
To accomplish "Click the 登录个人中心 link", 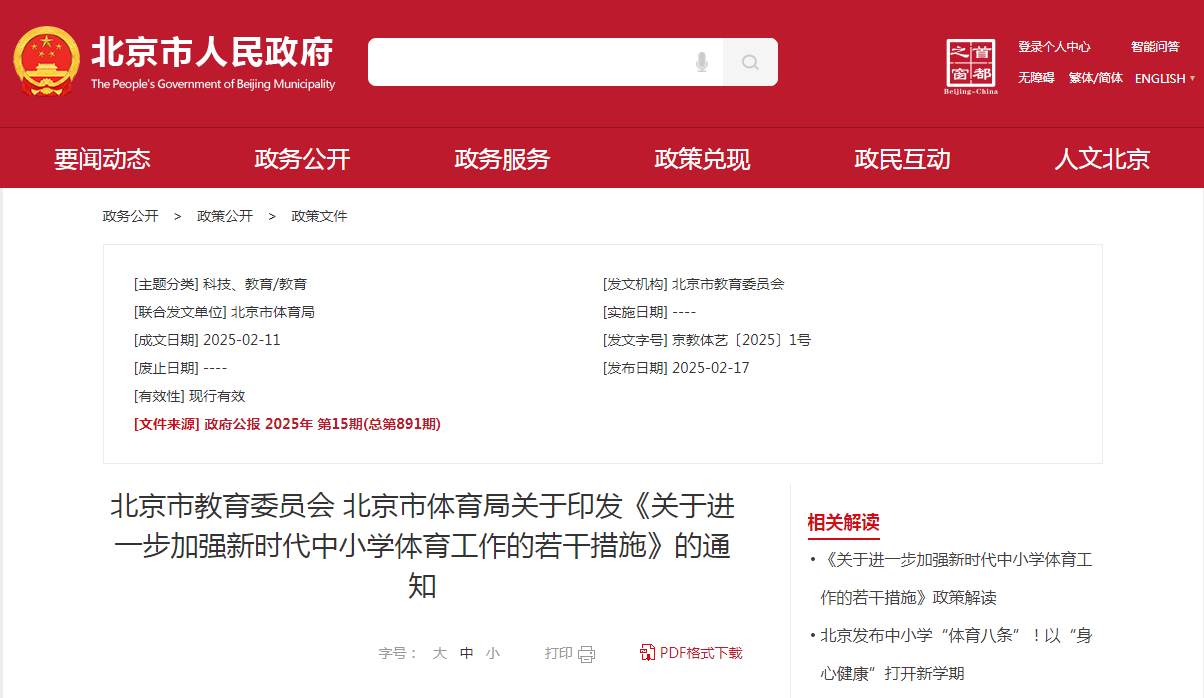I will pyautogui.click(x=1054, y=47).
